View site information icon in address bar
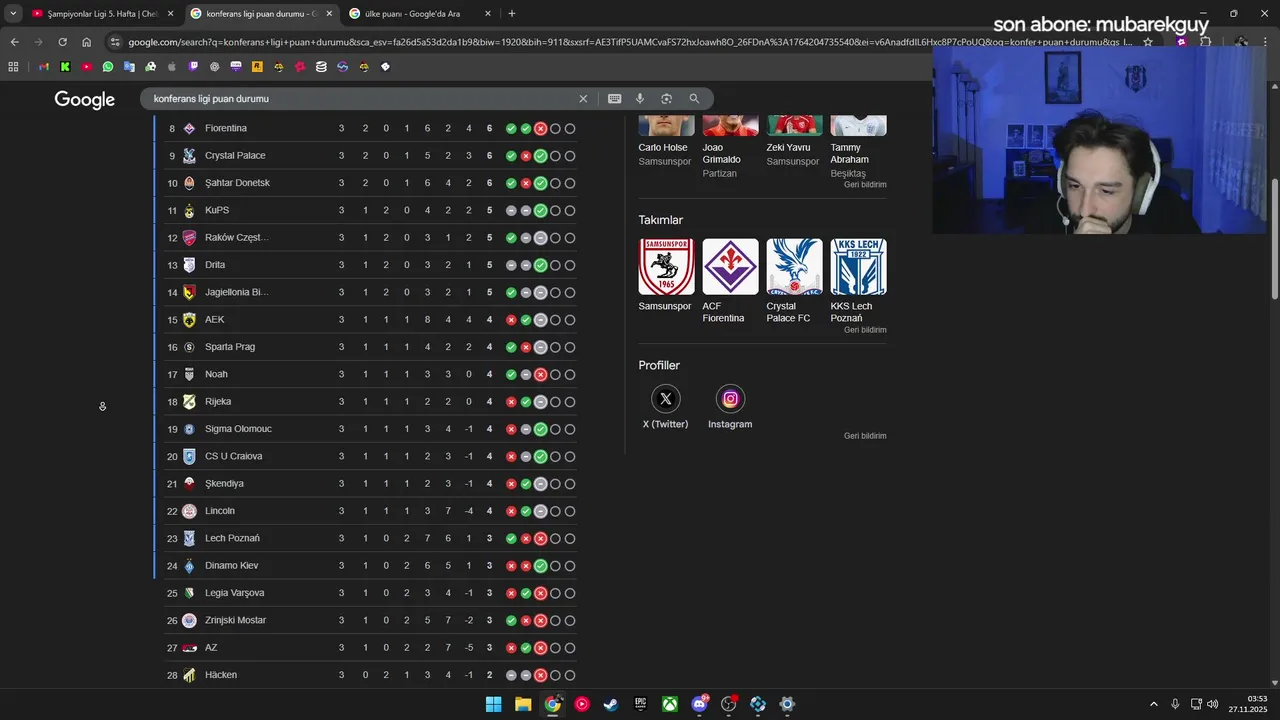 click(116, 42)
